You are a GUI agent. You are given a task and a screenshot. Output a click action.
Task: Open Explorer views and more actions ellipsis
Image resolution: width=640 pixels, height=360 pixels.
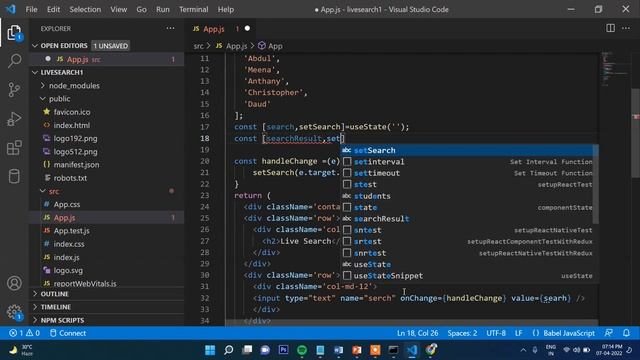pos(170,28)
